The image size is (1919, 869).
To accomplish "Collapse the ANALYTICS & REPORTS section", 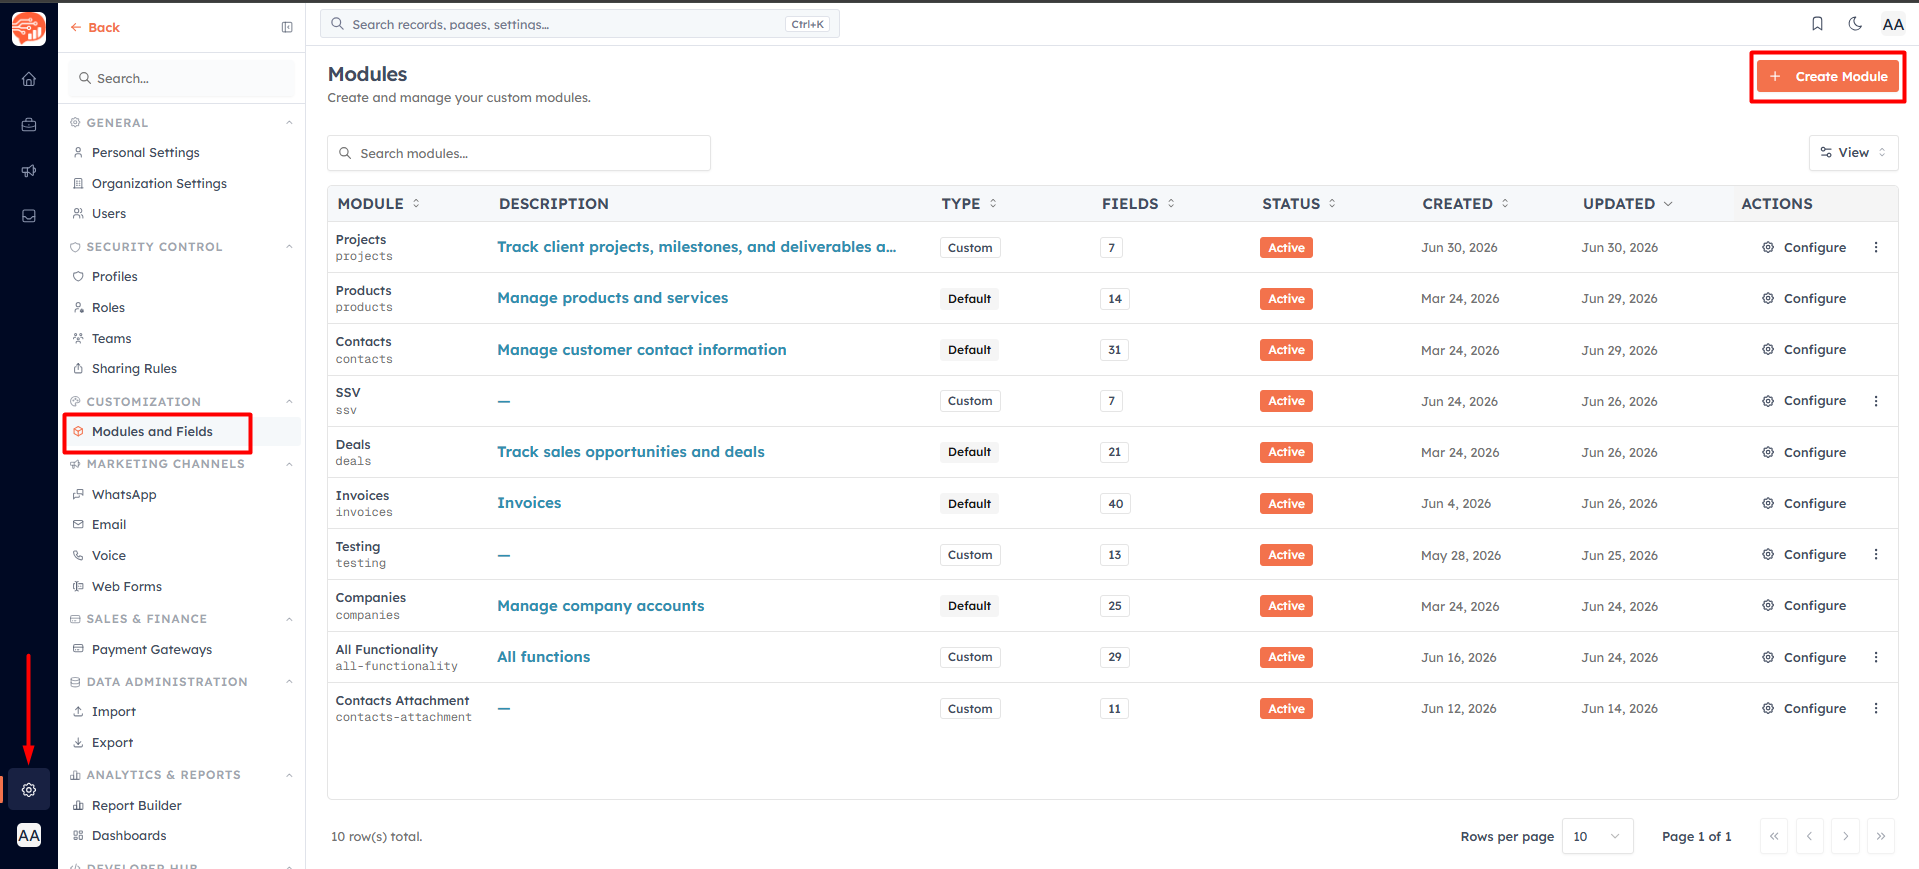I will [x=289, y=775].
